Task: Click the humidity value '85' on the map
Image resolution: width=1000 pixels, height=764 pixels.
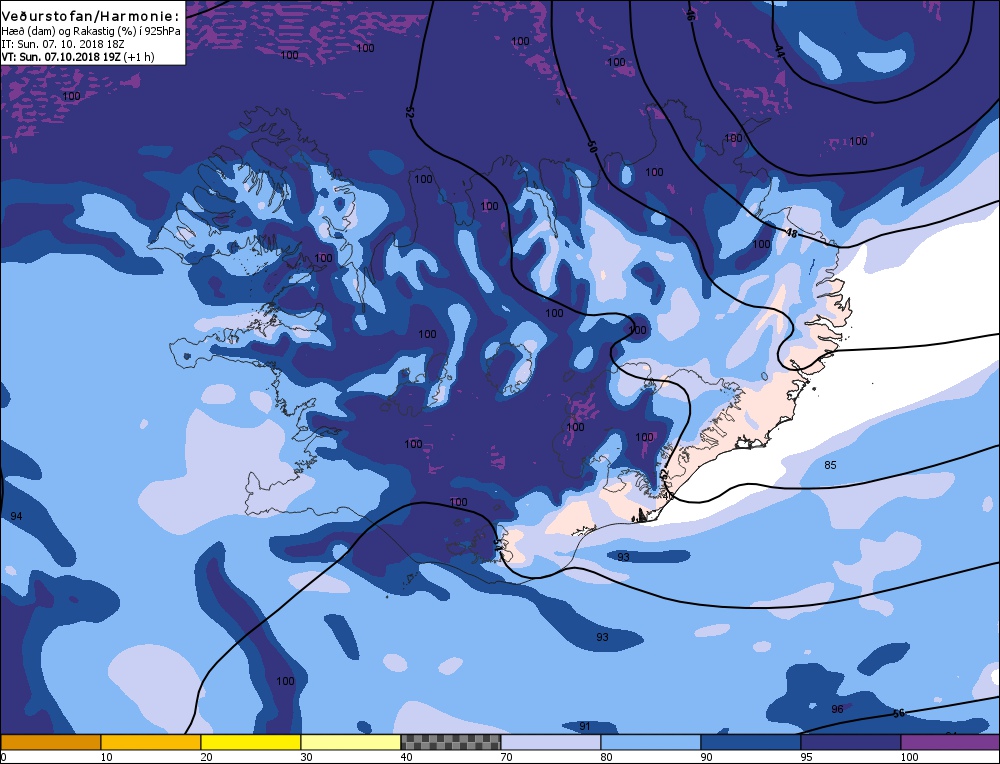Action: click(x=830, y=465)
